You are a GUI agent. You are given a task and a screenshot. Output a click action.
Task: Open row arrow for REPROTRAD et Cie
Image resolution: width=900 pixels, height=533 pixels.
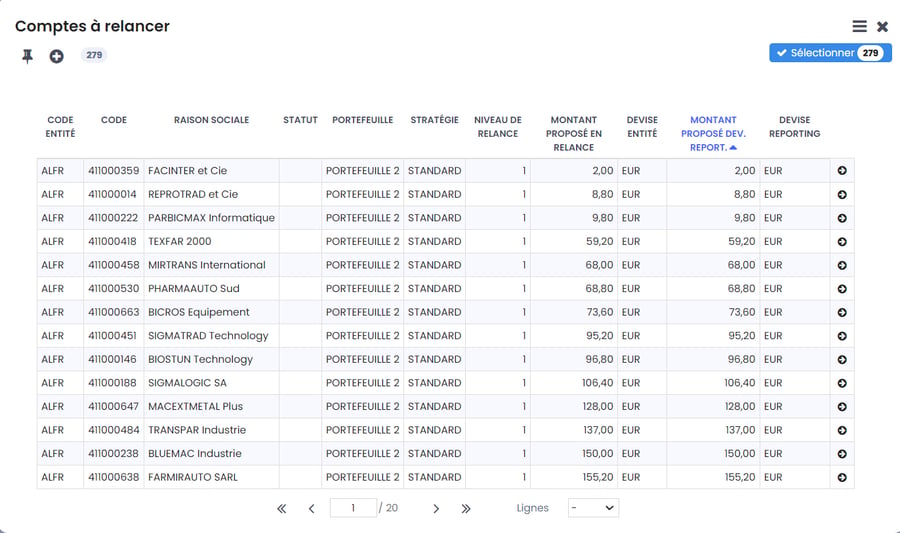pos(841,194)
